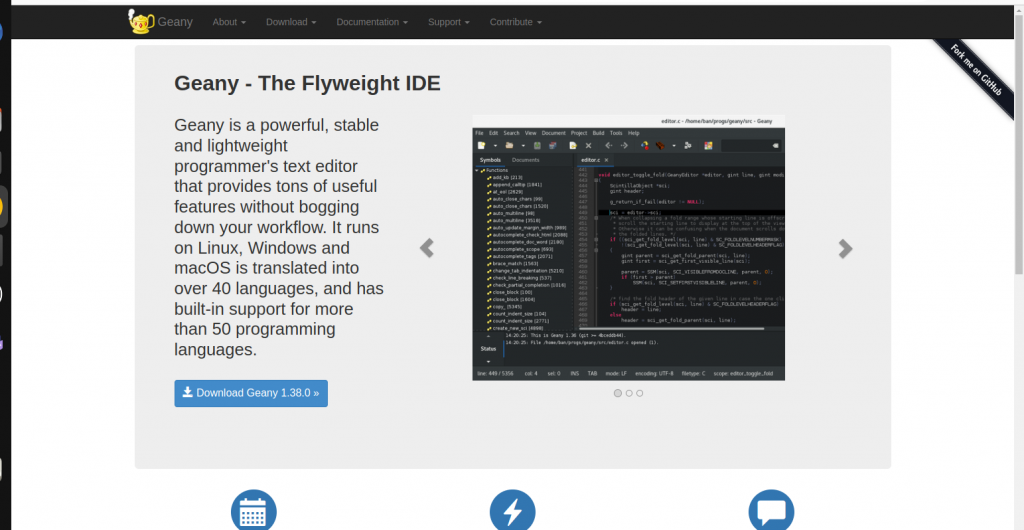
Task: Expand the Download navigation menu
Action: tap(291, 22)
